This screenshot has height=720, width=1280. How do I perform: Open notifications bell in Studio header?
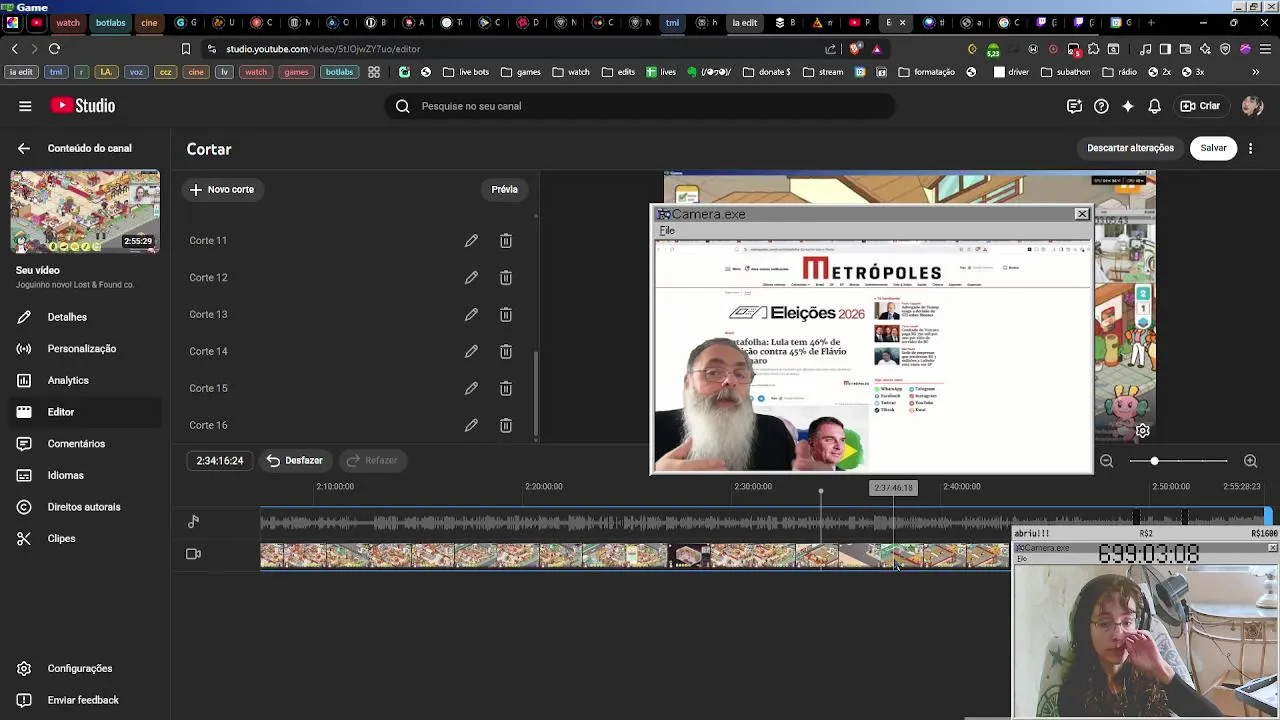pos(1154,106)
